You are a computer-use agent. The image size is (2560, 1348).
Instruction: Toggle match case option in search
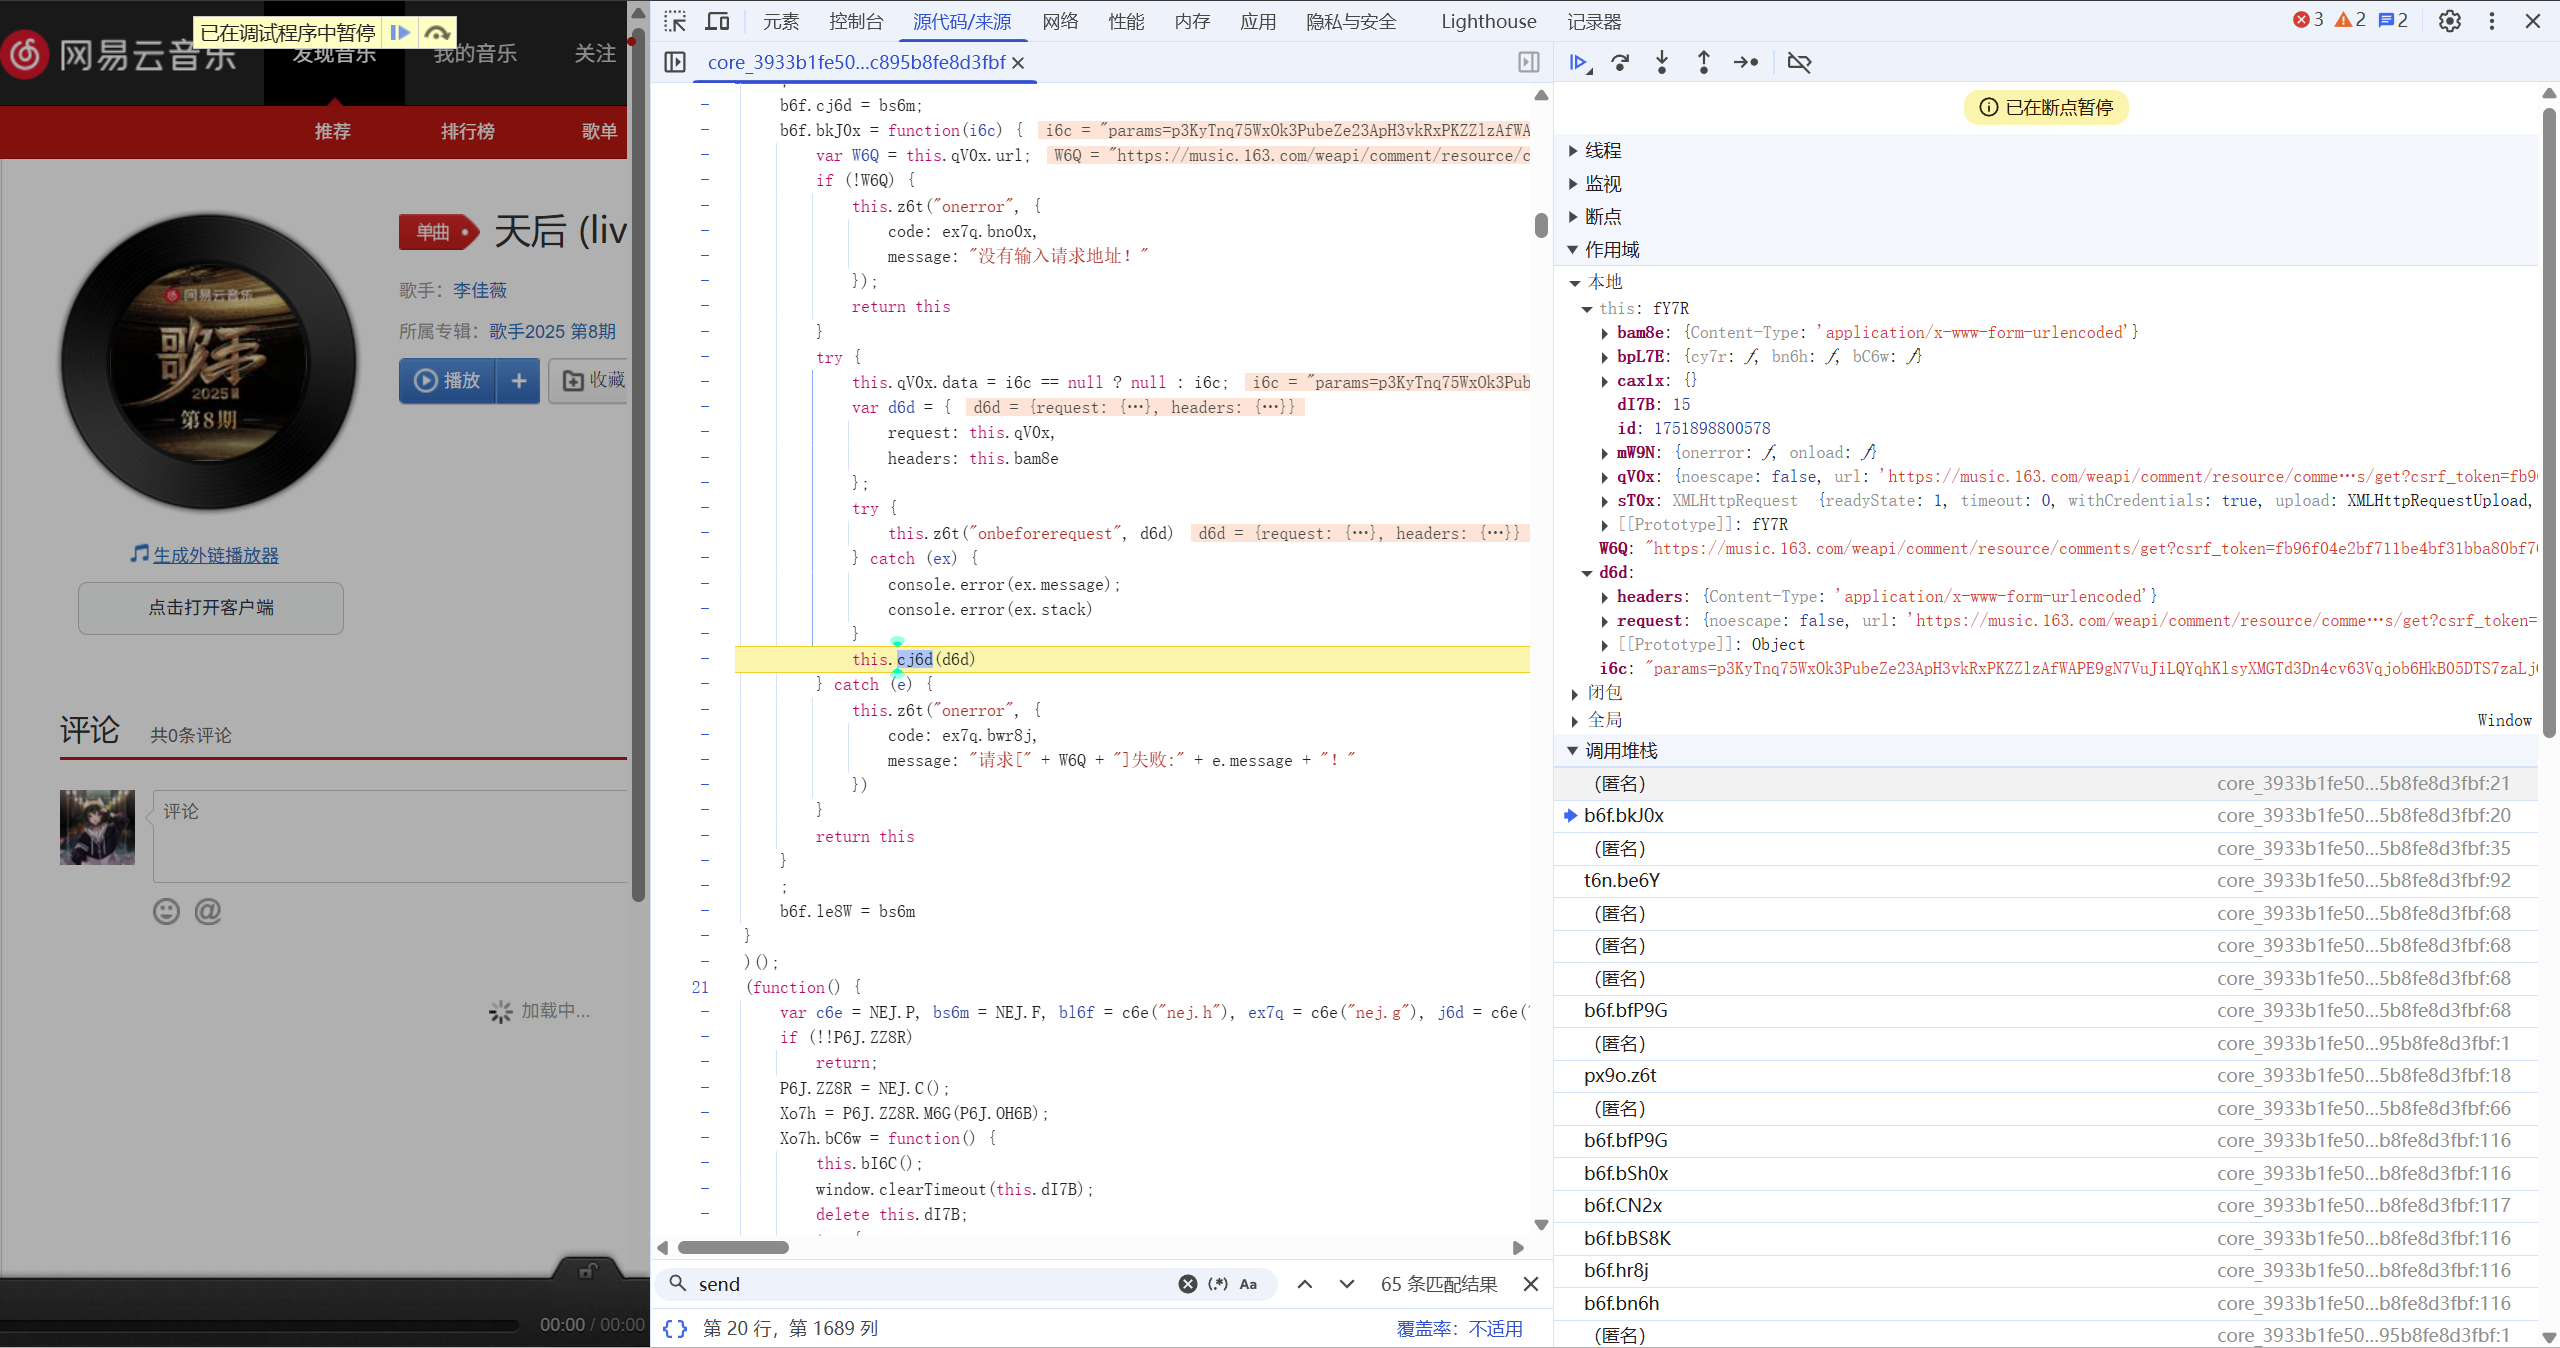click(1248, 1284)
